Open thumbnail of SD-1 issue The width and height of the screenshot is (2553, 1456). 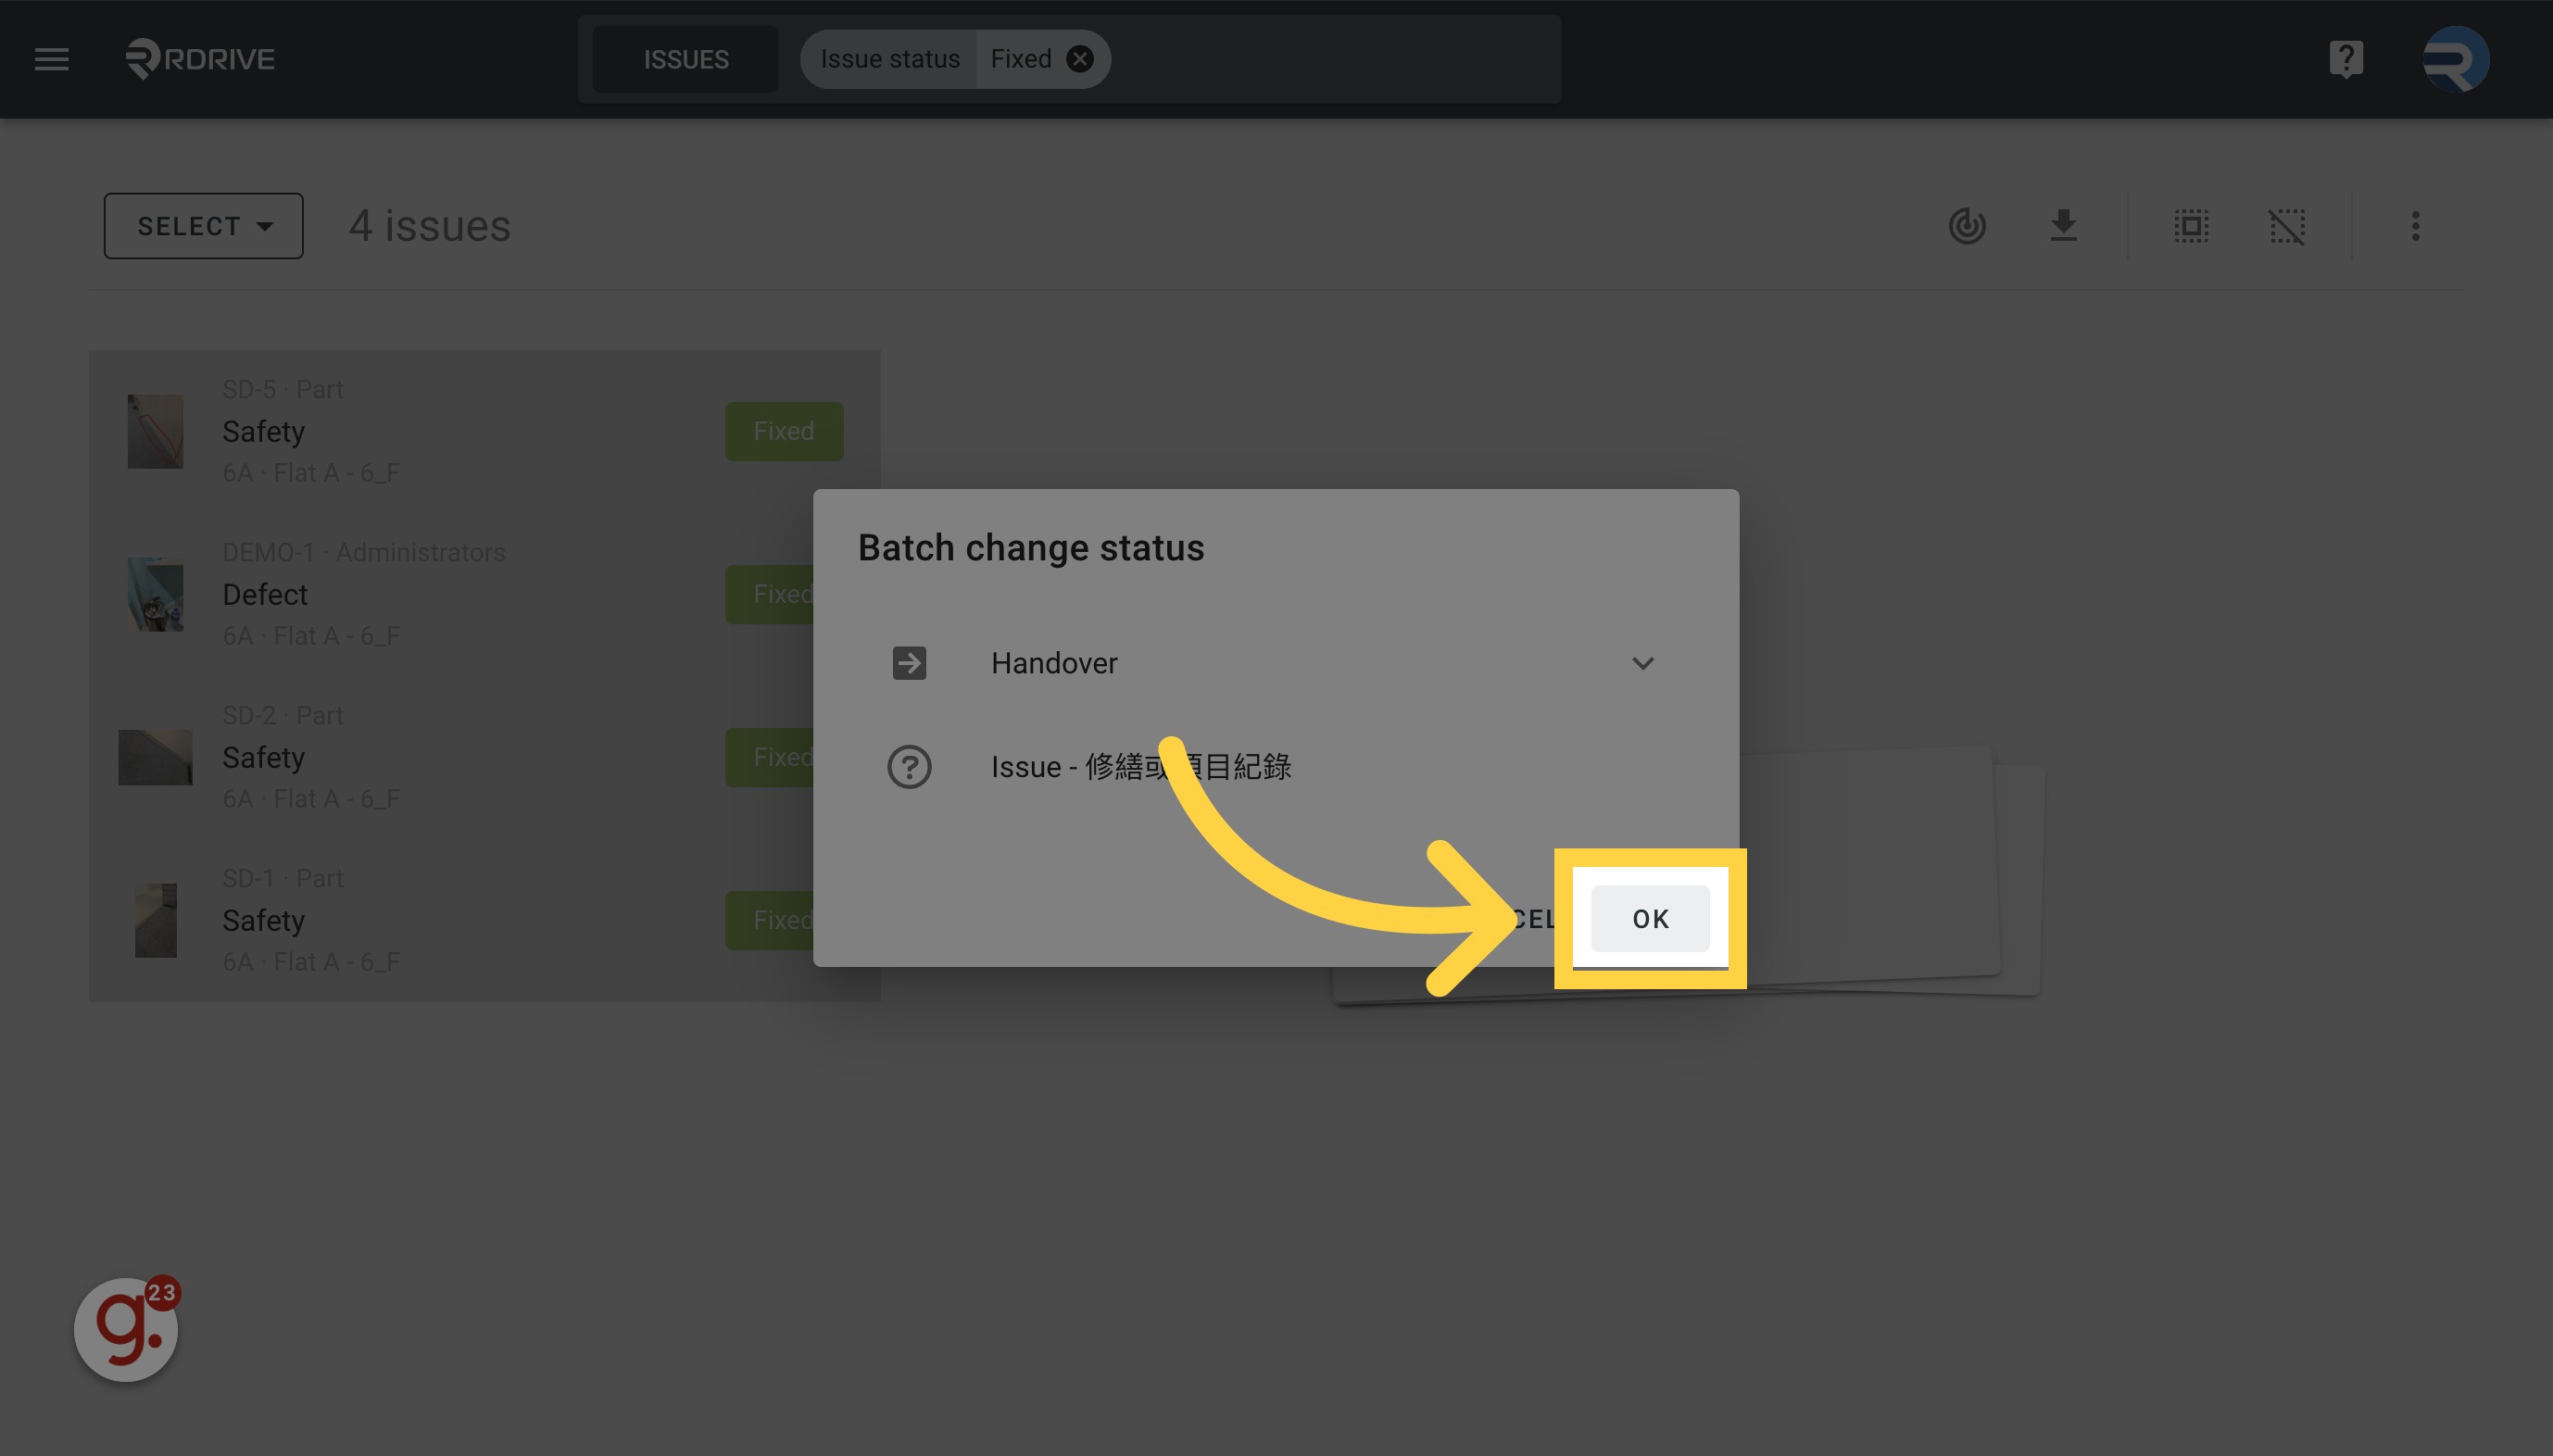point(155,920)
